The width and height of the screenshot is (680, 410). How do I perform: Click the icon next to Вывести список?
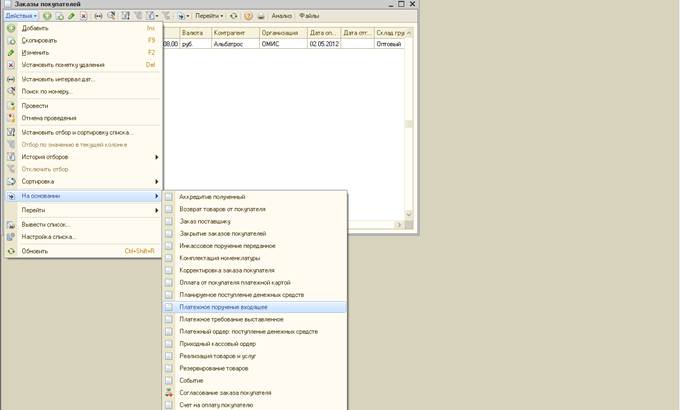(x=12, y=224)
